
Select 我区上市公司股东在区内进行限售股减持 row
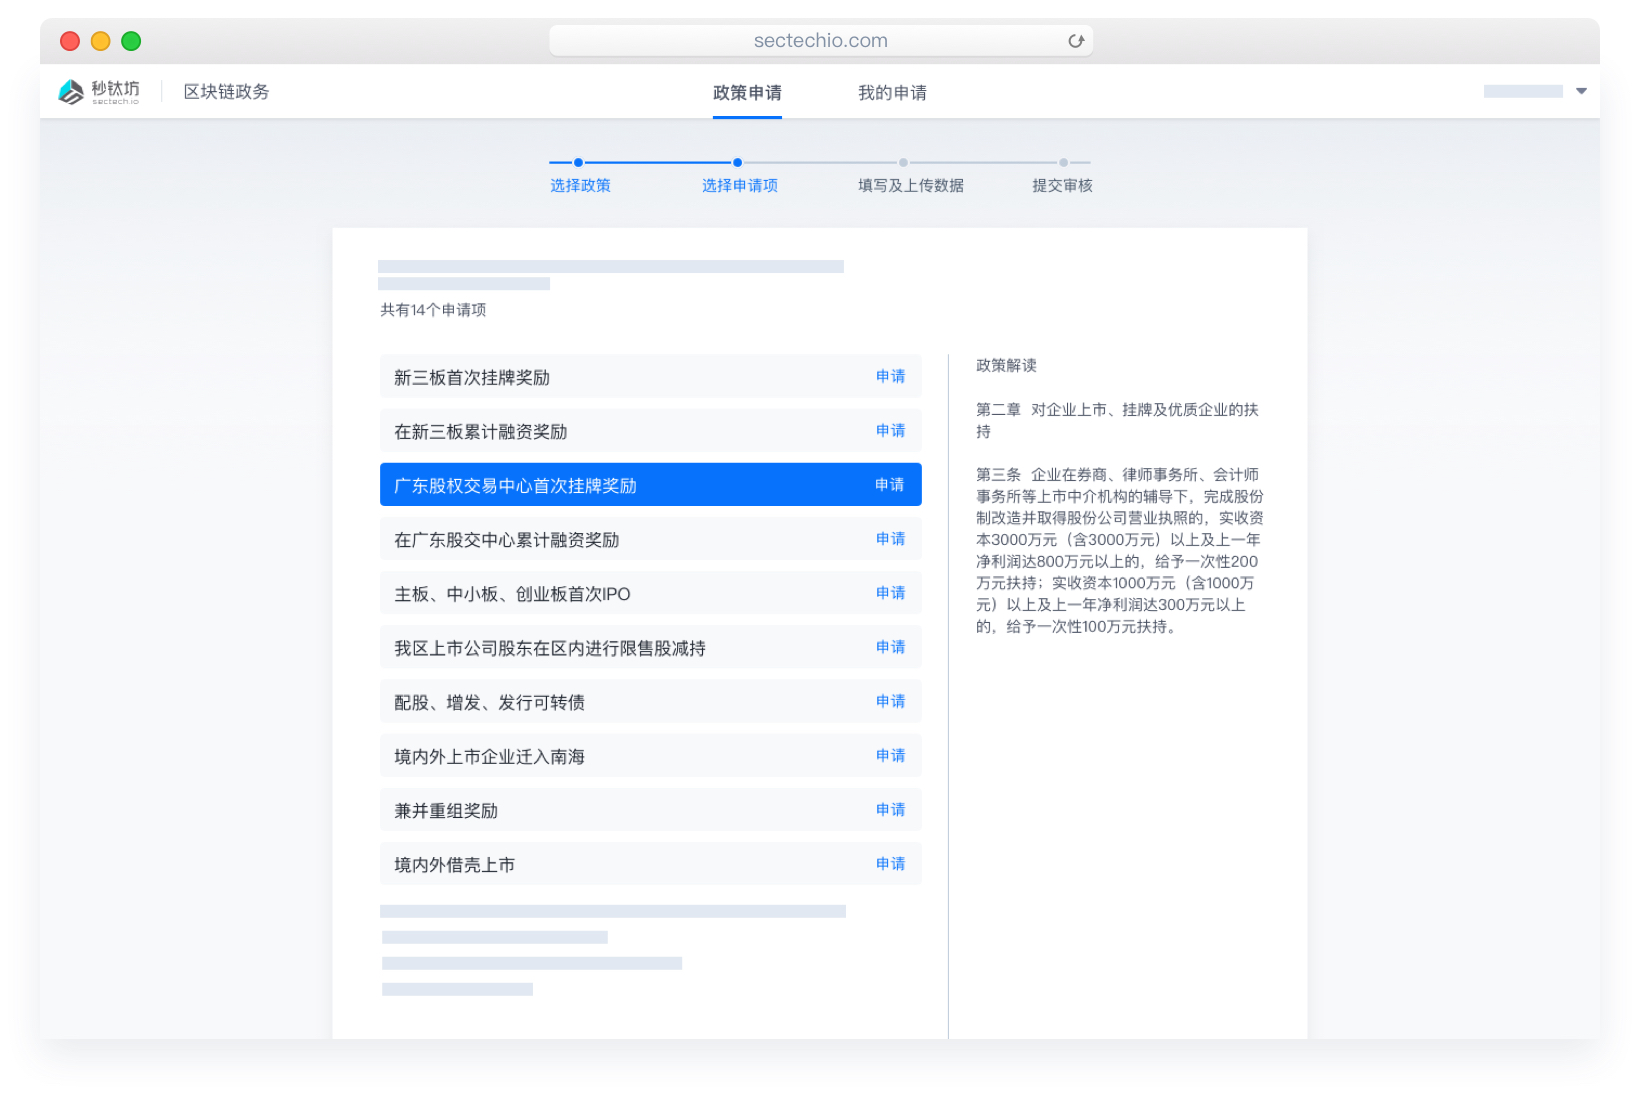click(x=549, y=648)
